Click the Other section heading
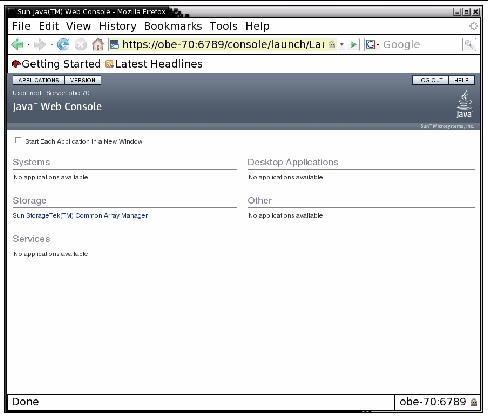Viewport: 488px width, 418px height. pyautogui.click(x=260, y=201)
